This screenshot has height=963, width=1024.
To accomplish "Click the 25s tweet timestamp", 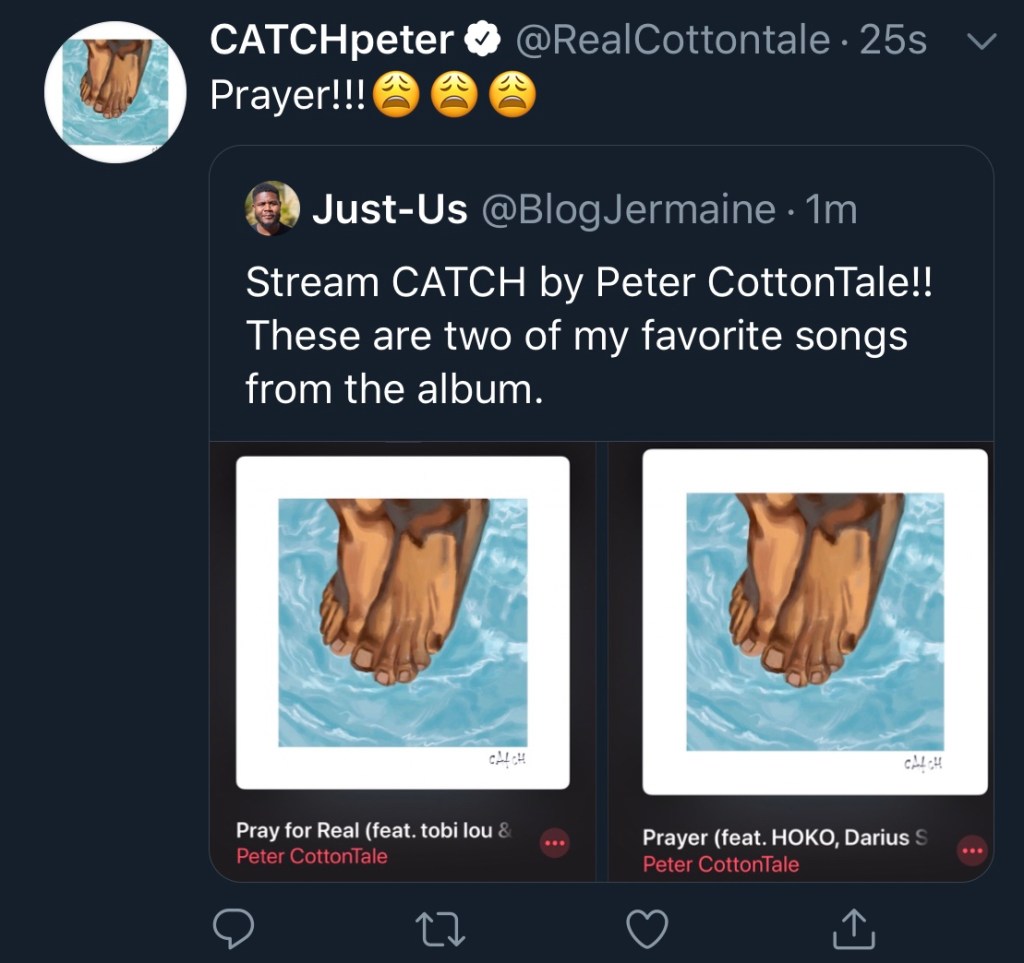I will pos(893,41).
